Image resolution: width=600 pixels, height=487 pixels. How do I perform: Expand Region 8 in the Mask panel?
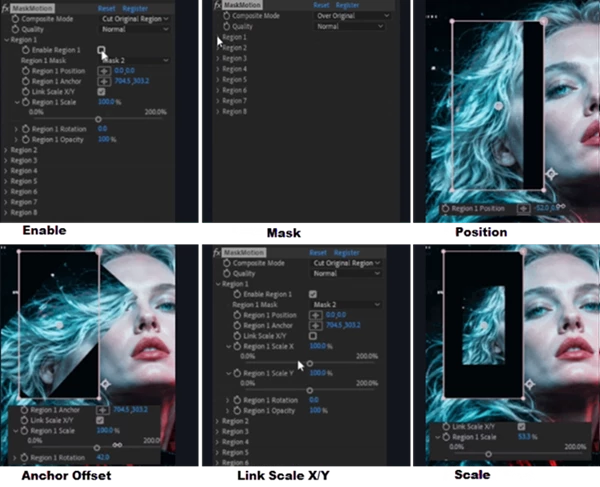pos(218,111)
